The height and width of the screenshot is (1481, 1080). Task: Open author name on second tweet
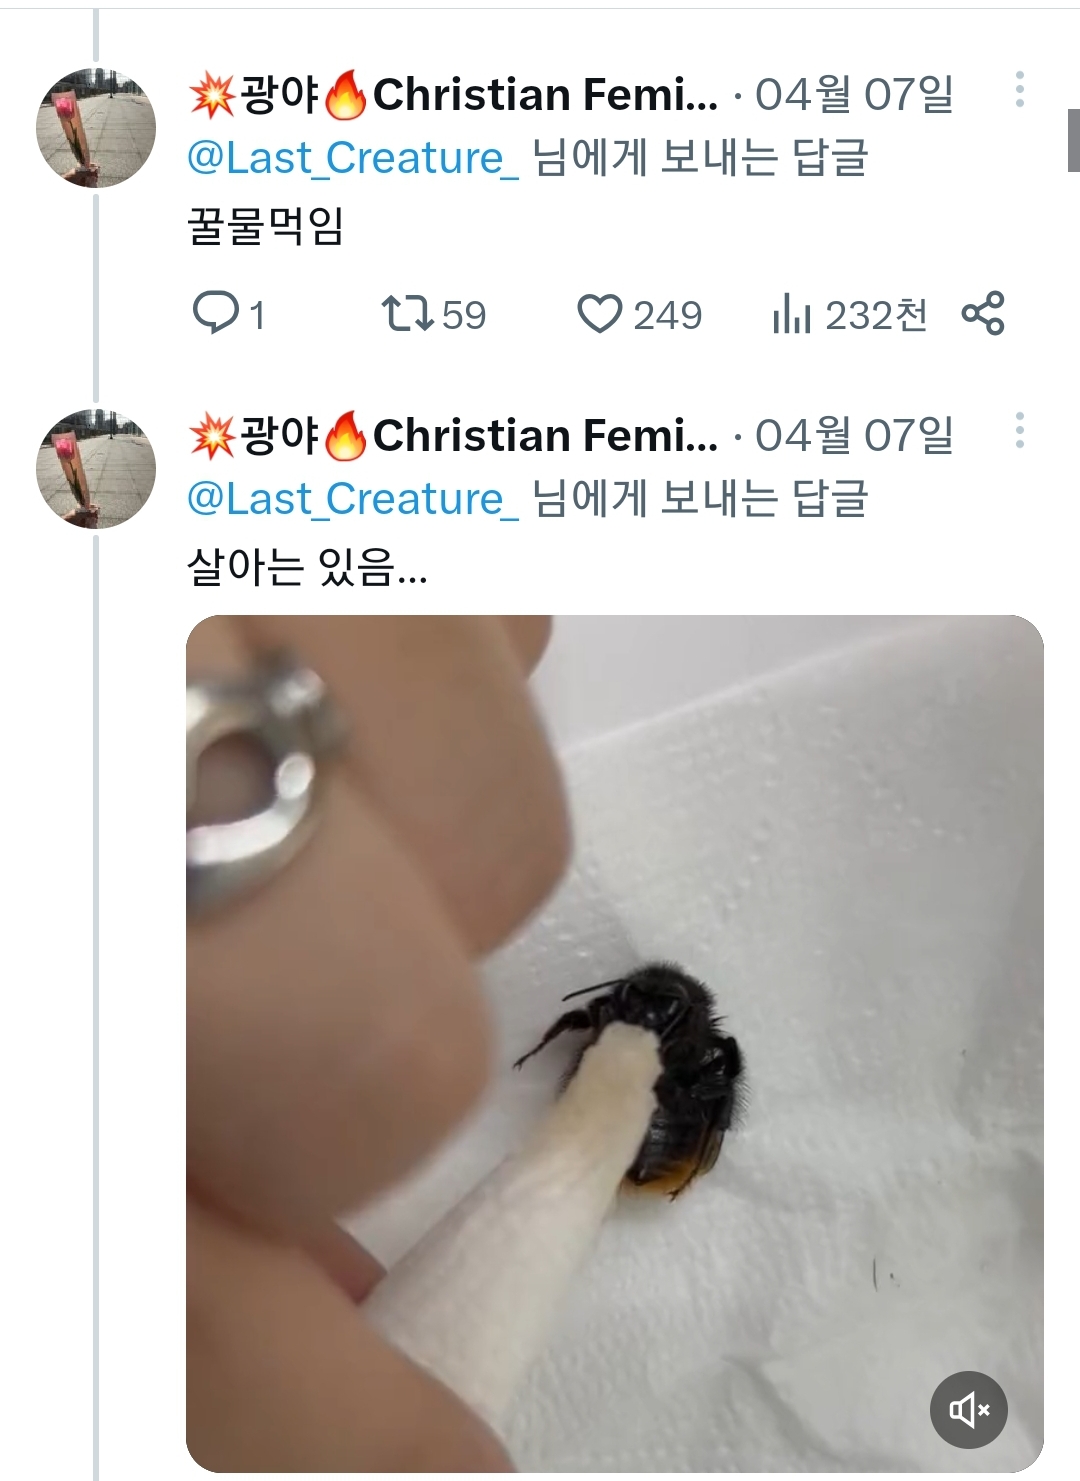click(453, 436)
